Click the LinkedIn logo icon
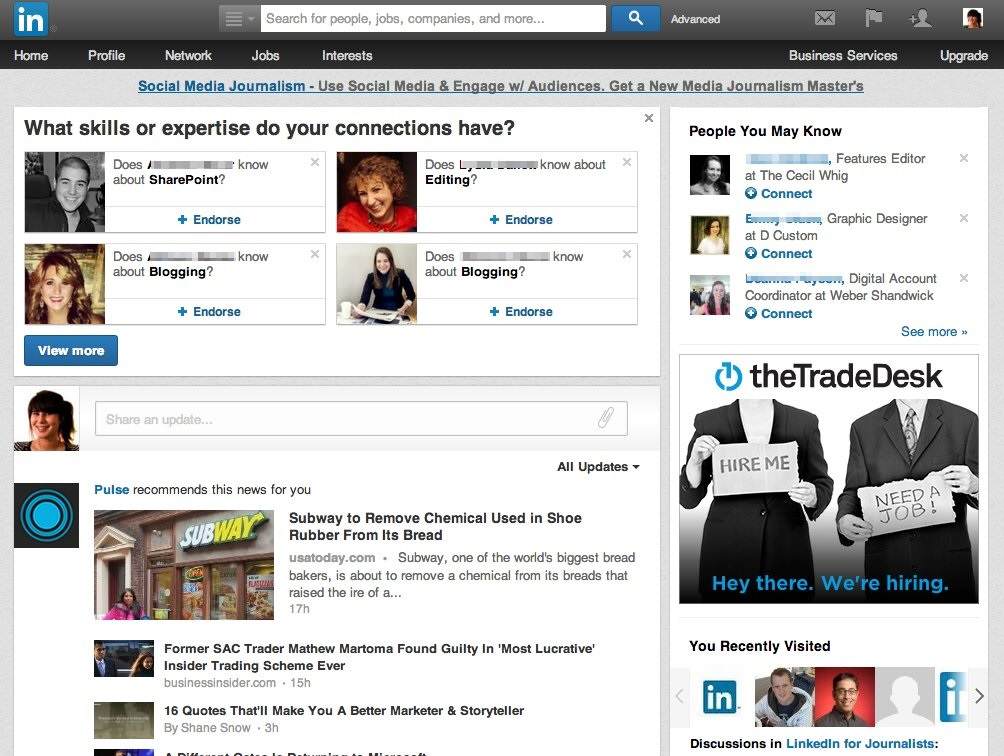This screenshot has width=1004, height=756. pyautogui.click(x=30, y=19)
